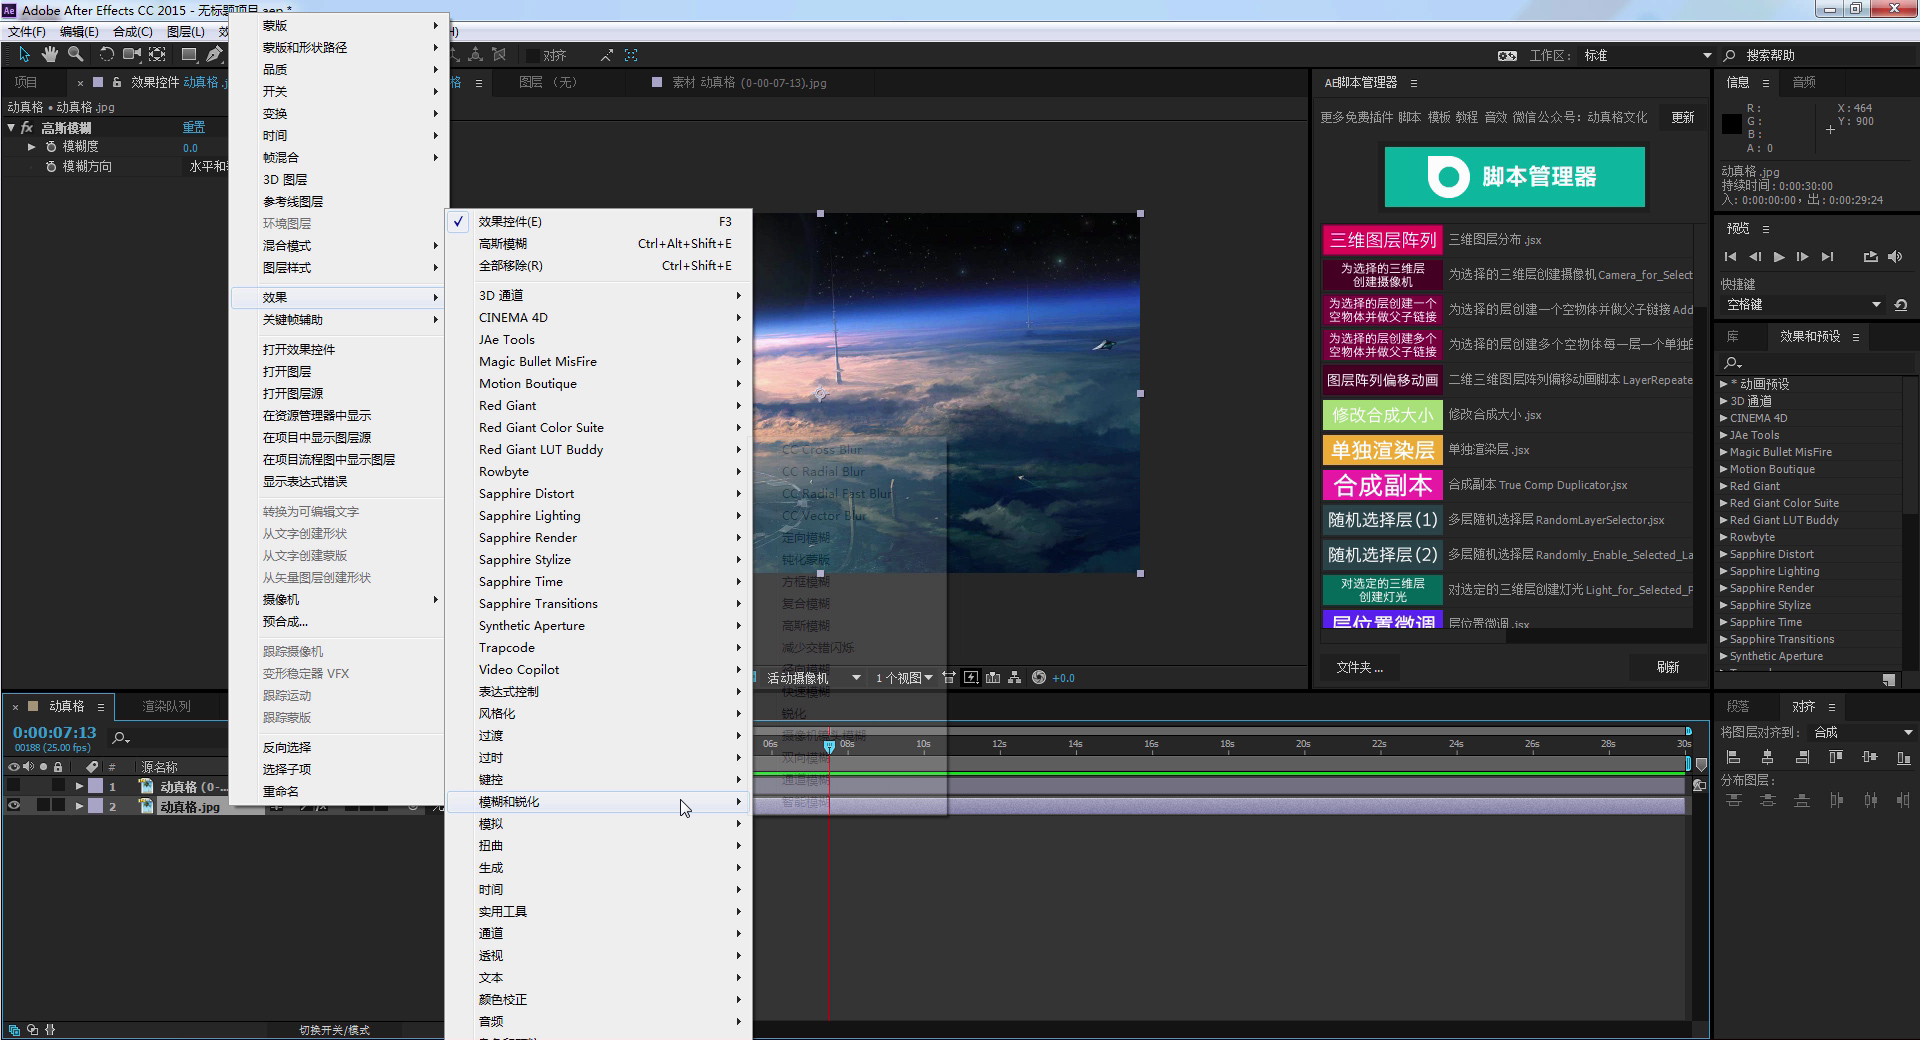This screenshot has width=1920, height=1040.
Task: Select the Rotation tool
Action: pos(106,55)
